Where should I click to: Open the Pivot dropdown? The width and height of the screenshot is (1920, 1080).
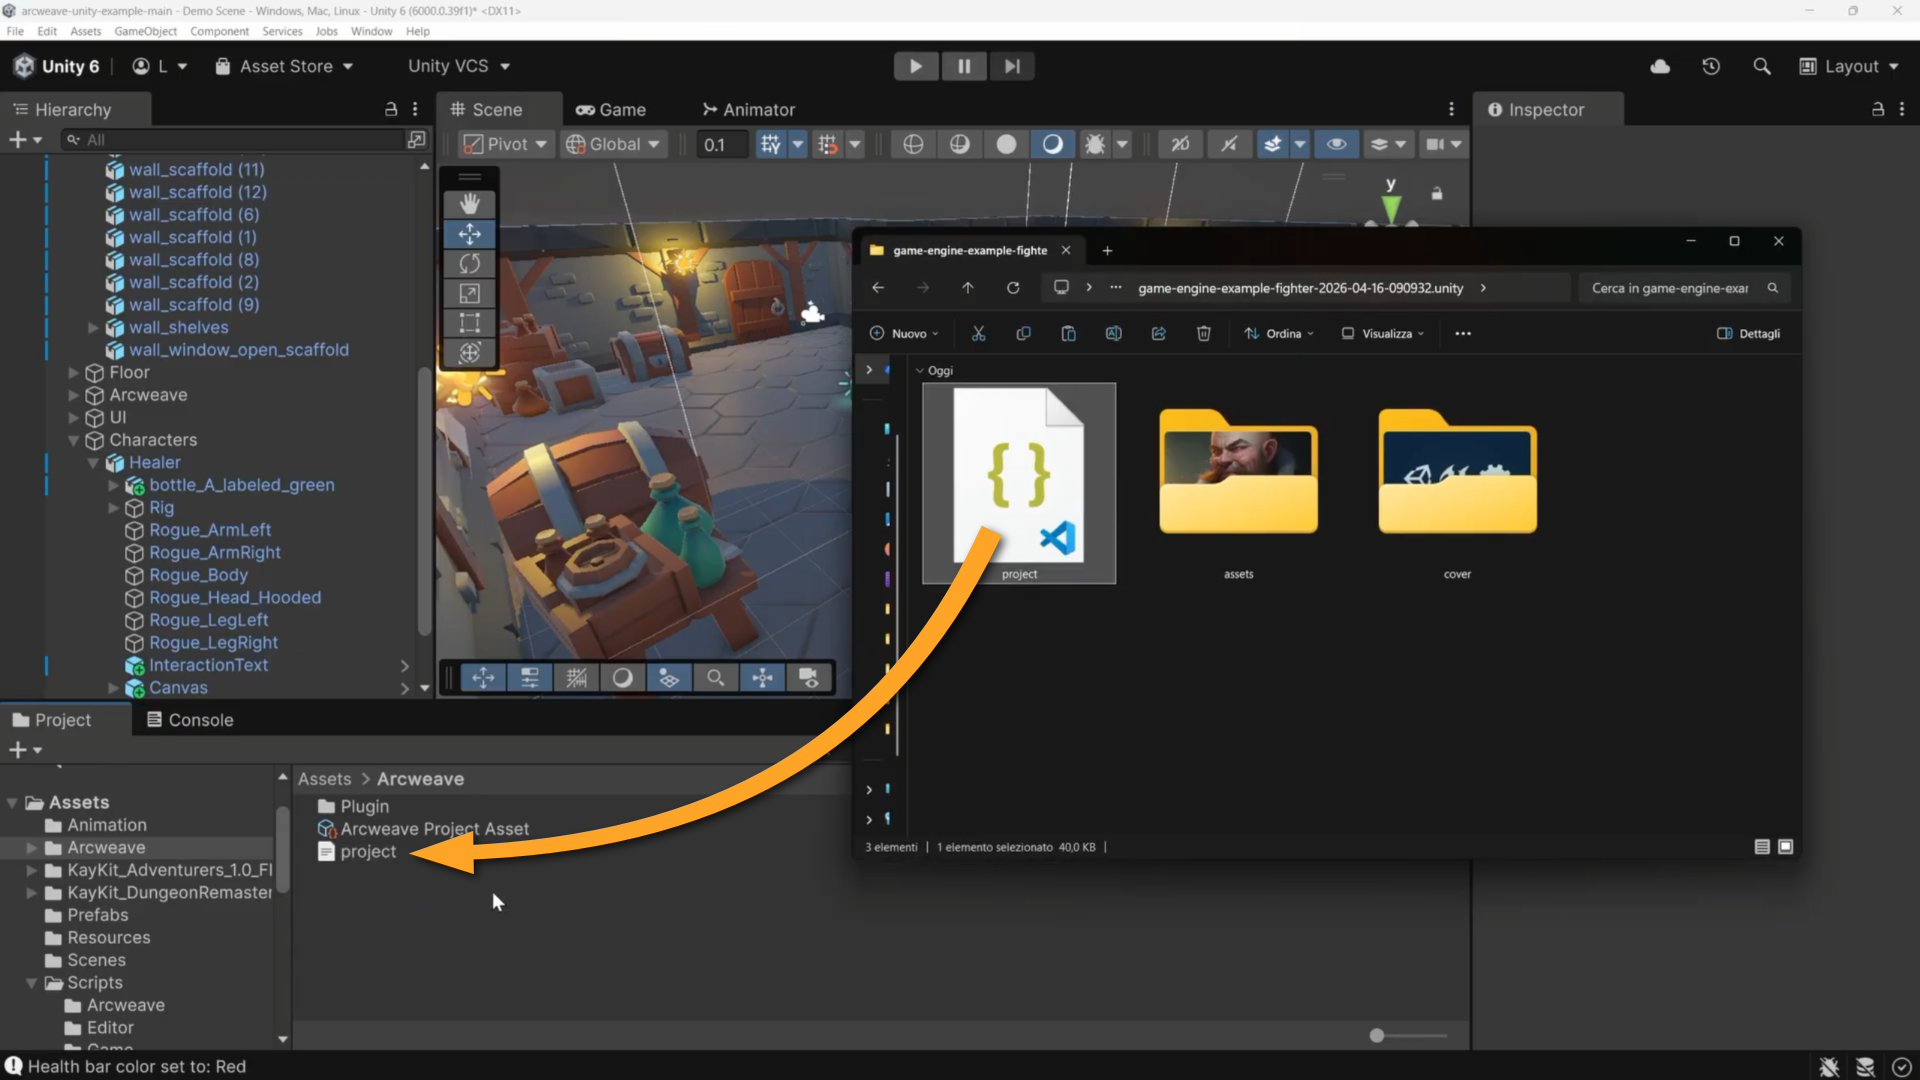(x=505, y=144)
